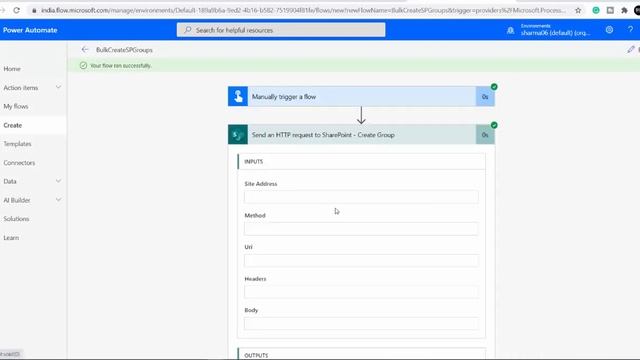Expand the Manually trigger a flow step

(x=361, y=96)
